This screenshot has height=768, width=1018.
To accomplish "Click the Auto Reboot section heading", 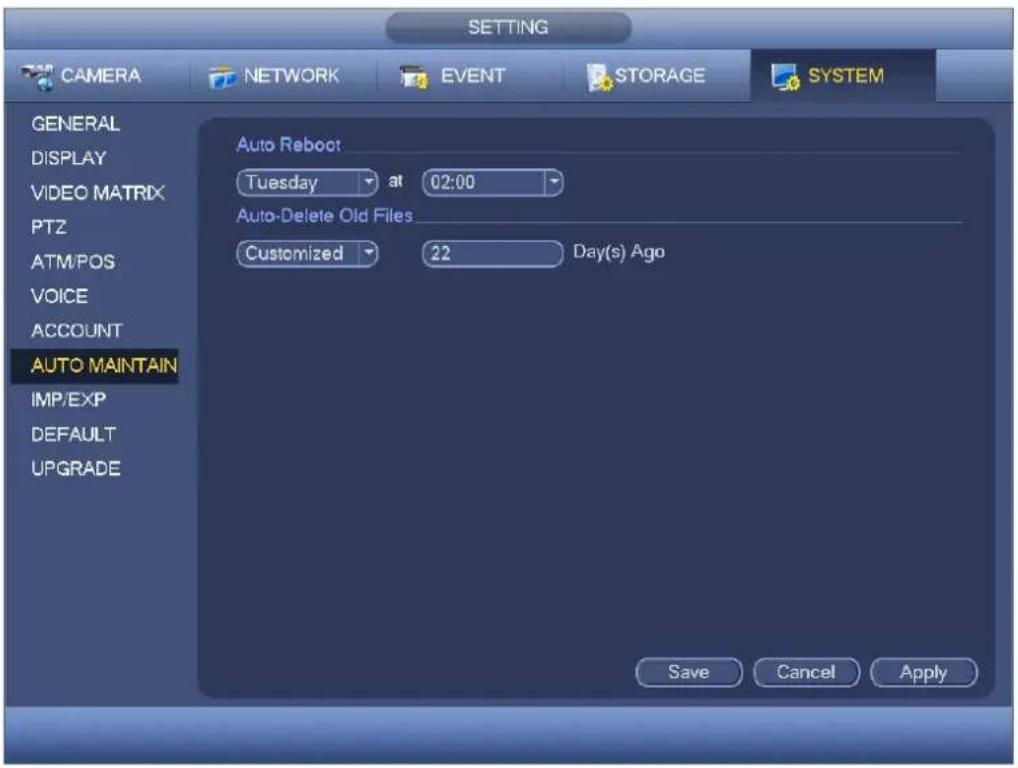I will click(288, 144).
